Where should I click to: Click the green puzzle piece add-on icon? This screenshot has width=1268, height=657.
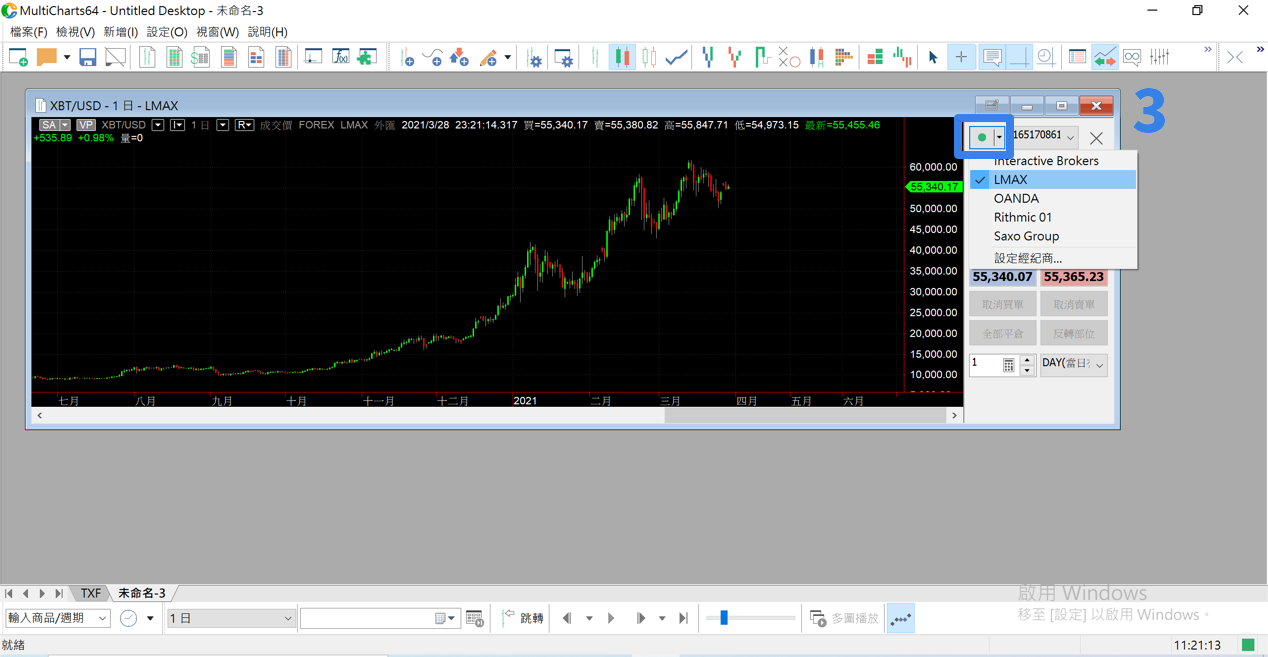368,58
